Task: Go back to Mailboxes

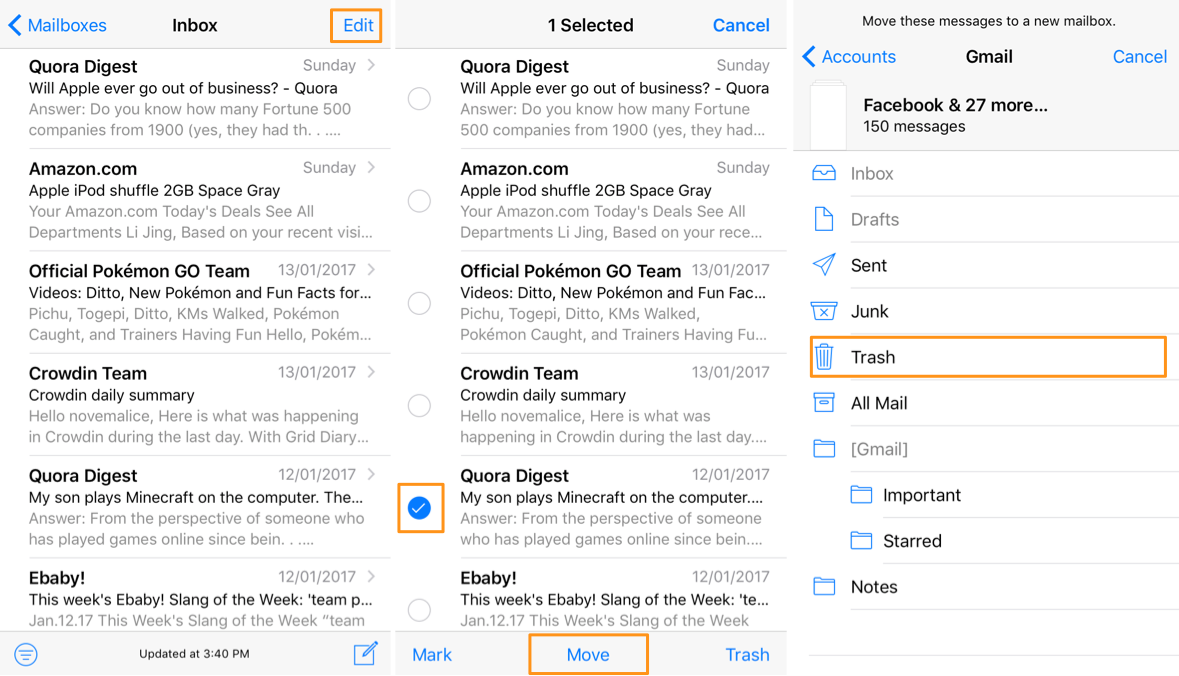Action: pyautogui.click(x=58, y=25)
